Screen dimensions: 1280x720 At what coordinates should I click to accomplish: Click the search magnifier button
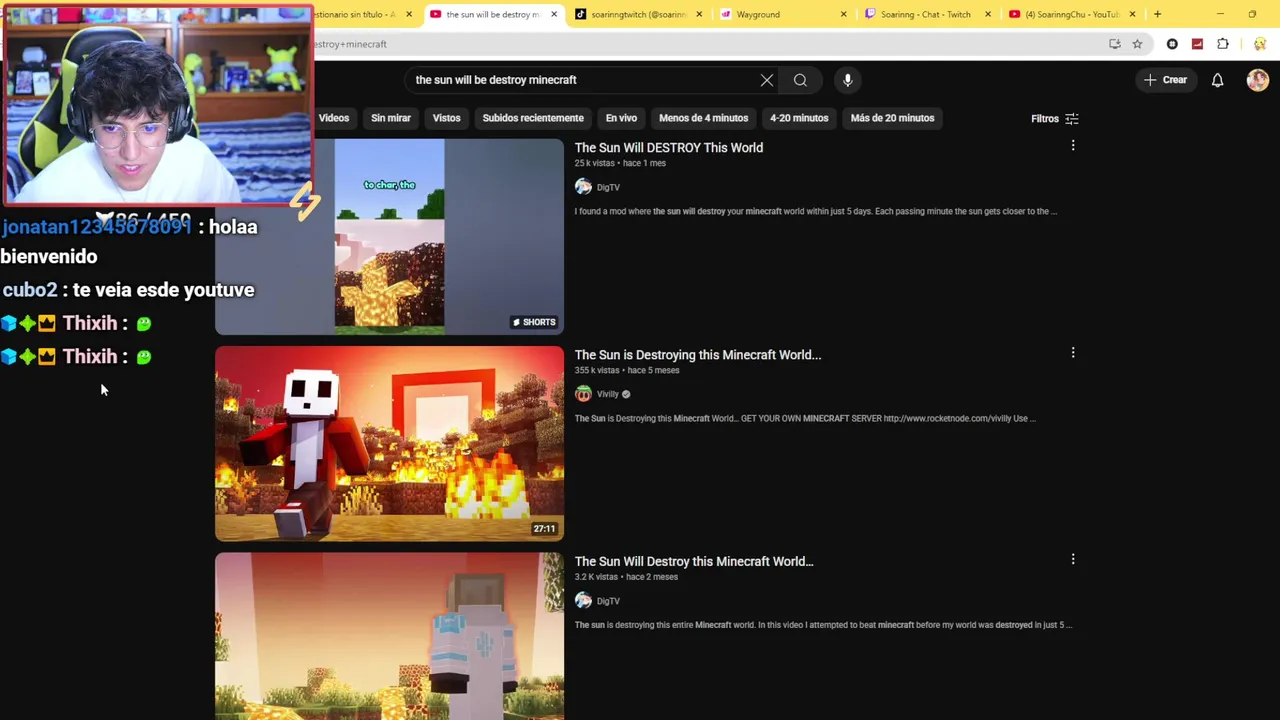(800, 80)
